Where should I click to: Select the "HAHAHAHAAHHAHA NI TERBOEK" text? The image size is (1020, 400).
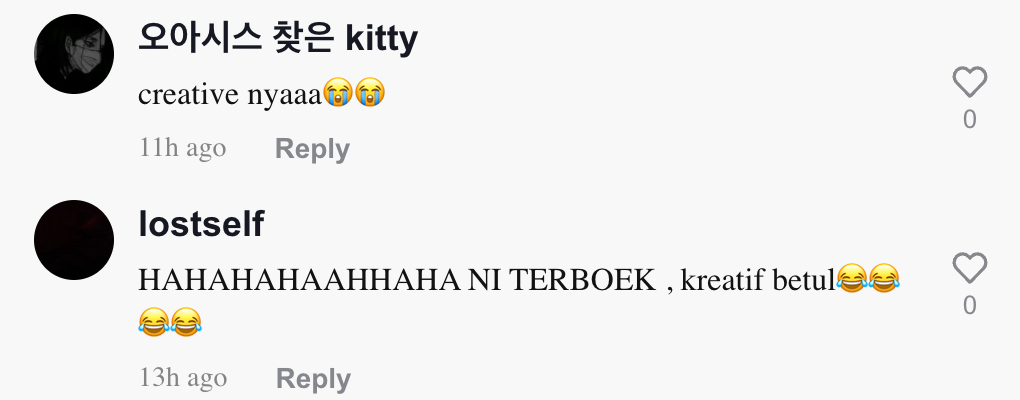pyautogui.click(x=397, y=281)
